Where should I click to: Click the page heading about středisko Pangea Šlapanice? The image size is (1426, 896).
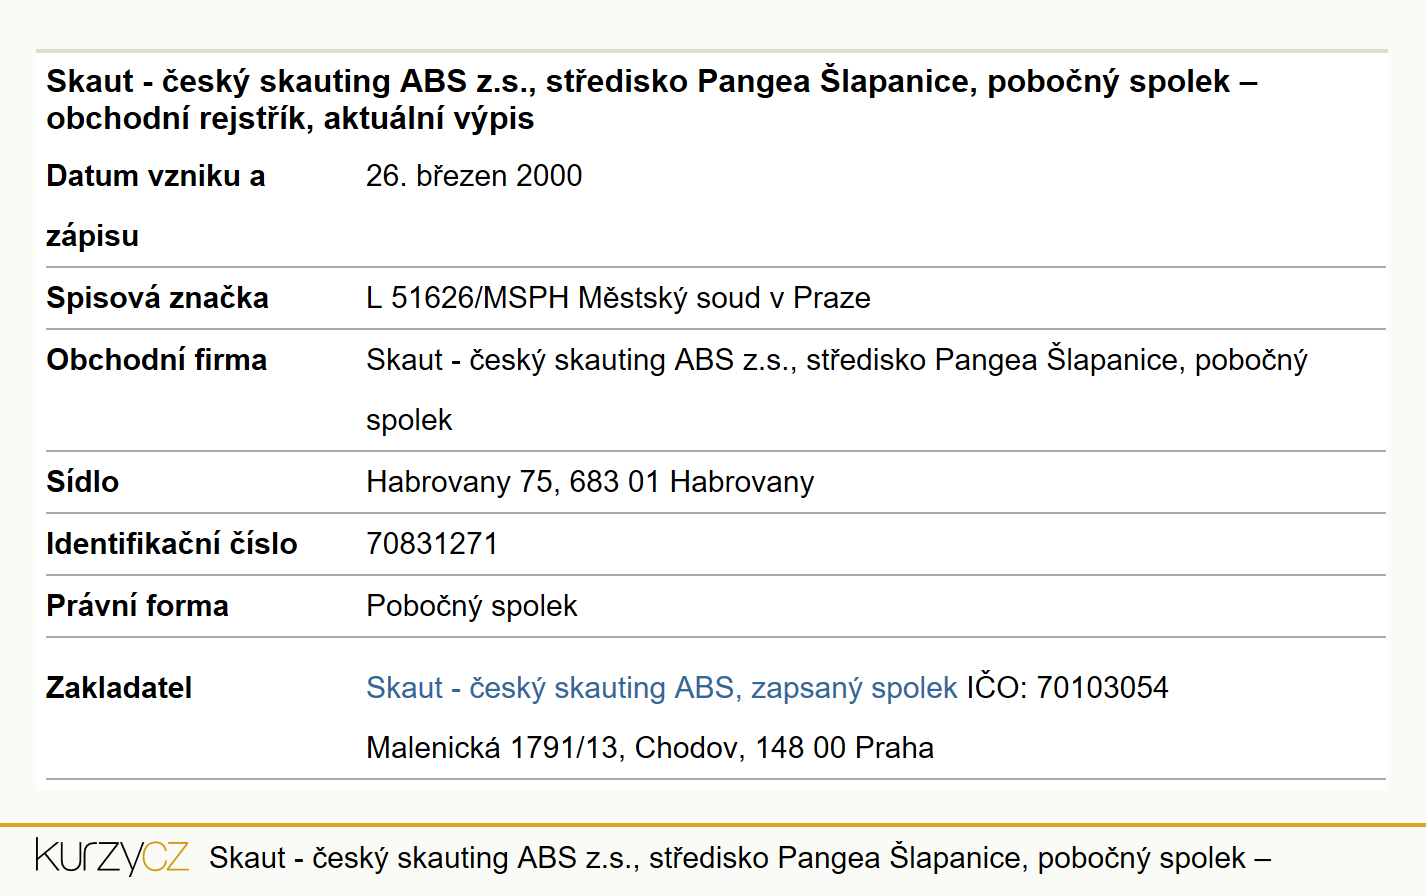[x=651, y=99]
